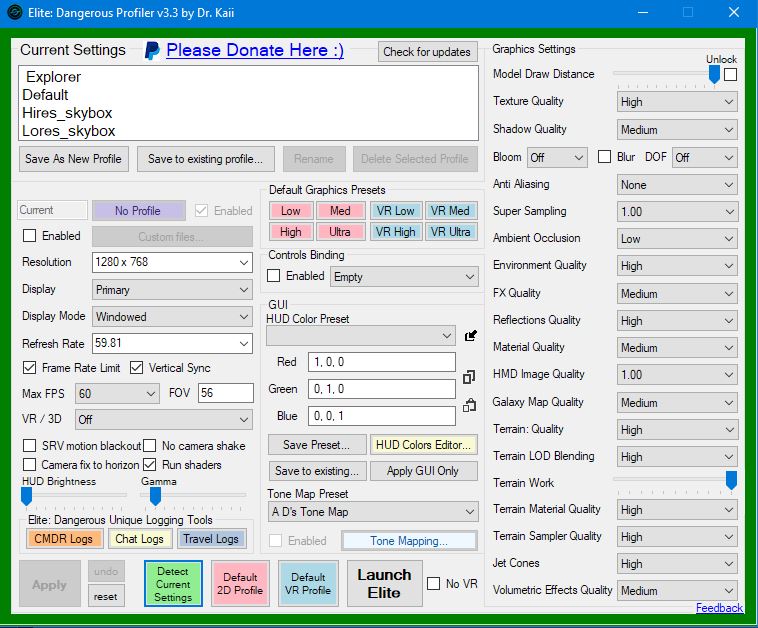Toggle Vertical Sync checkbox

[136, 367]
